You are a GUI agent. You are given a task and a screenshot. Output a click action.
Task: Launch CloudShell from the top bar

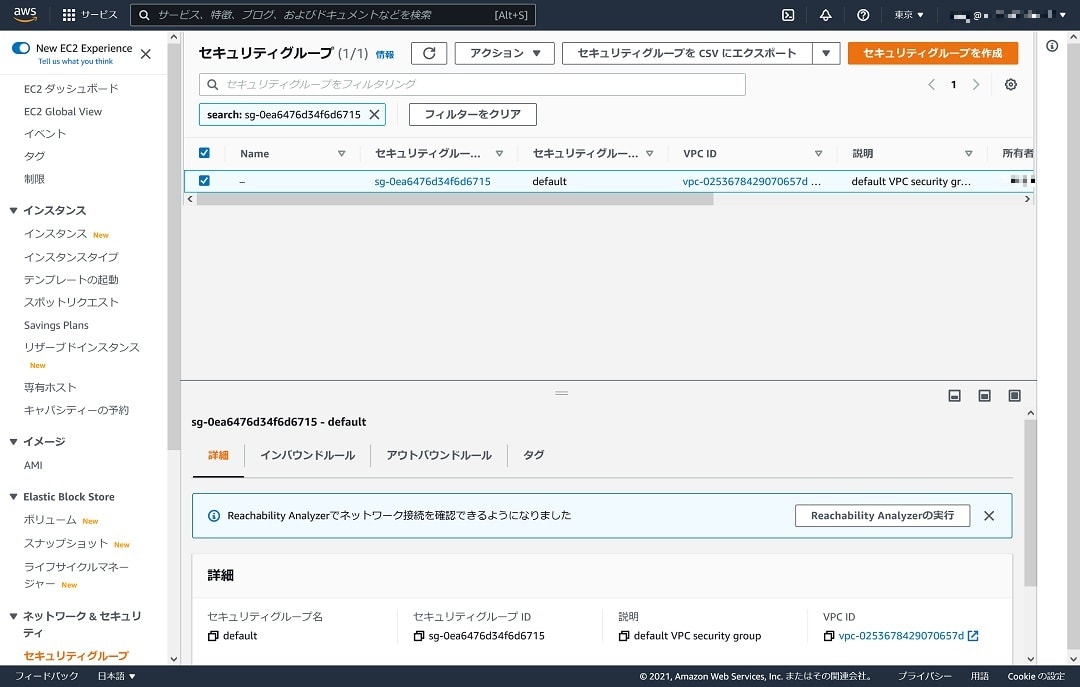(788, 14)
